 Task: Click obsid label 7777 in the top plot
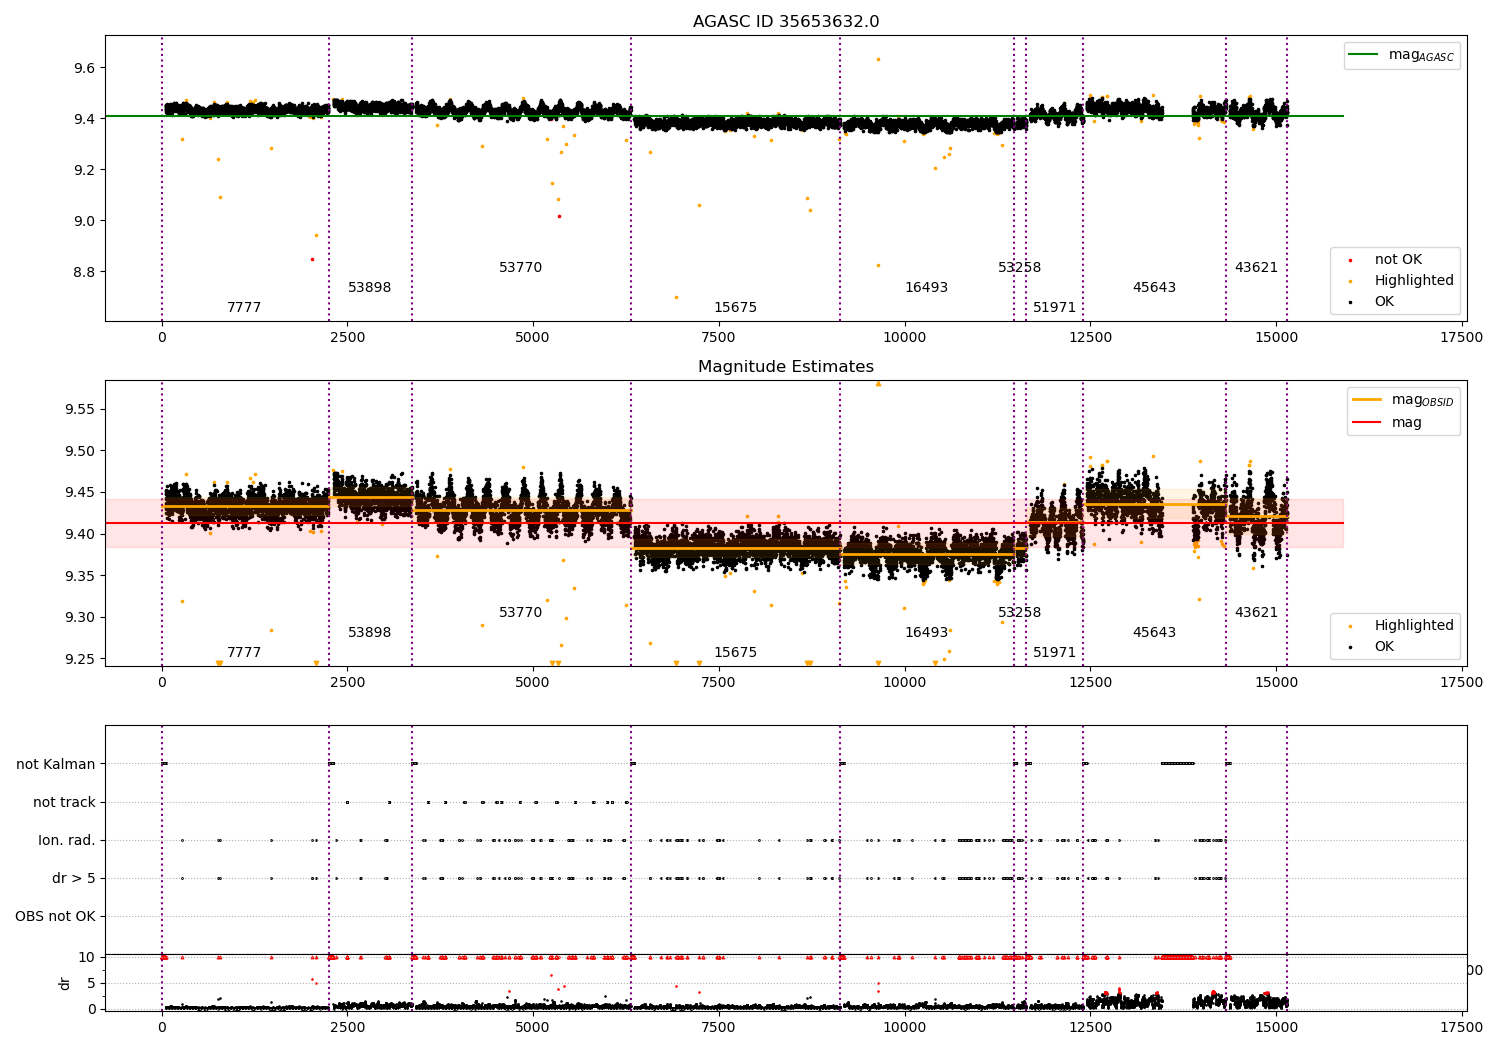(x=244, y=308)
